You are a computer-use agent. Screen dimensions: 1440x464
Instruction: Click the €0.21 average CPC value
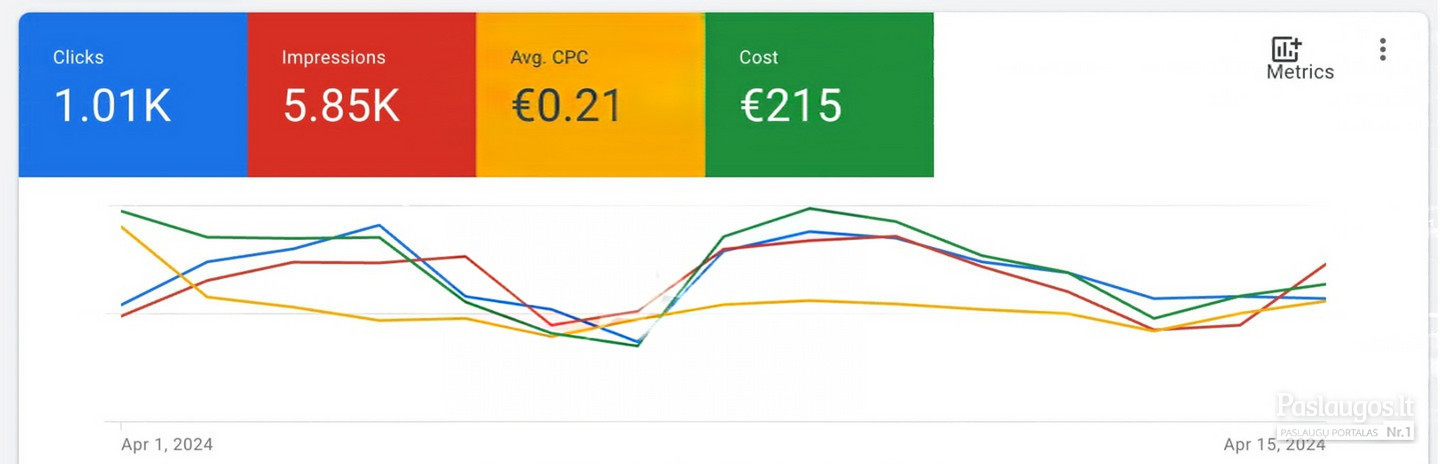pos(566,106)
